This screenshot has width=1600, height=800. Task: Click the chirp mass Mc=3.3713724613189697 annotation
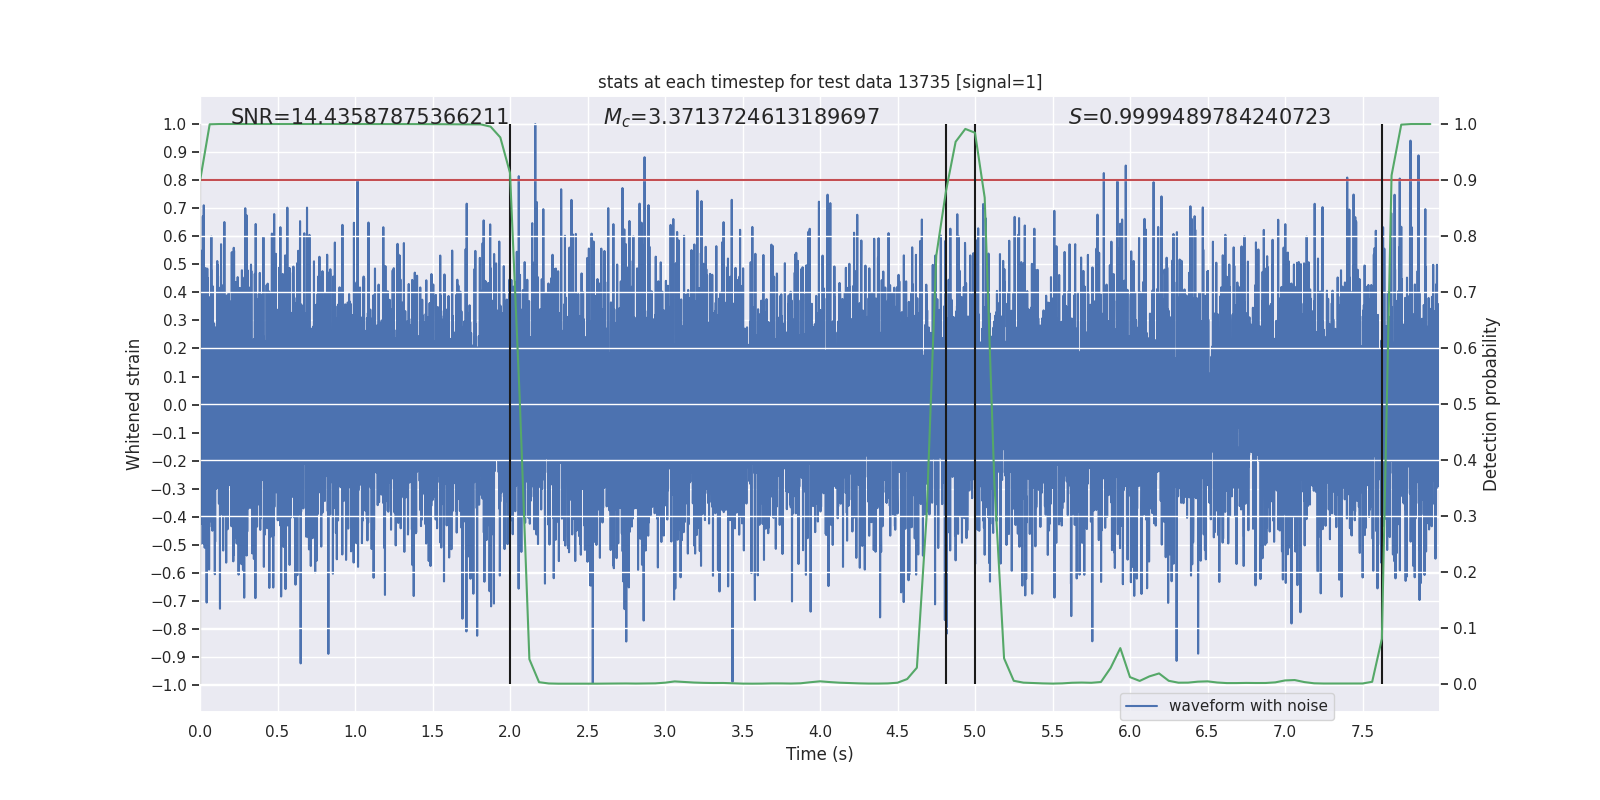pyautogui.click(x=742, y=117)
